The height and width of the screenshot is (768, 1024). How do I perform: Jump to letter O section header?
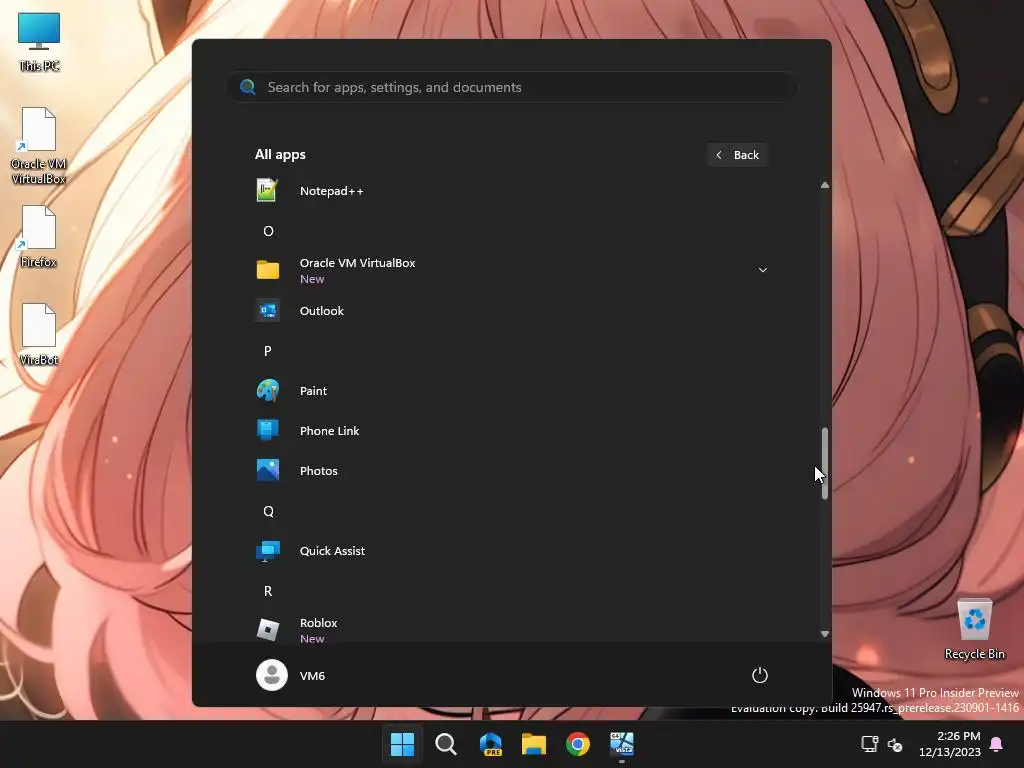[x=268, y=231]
